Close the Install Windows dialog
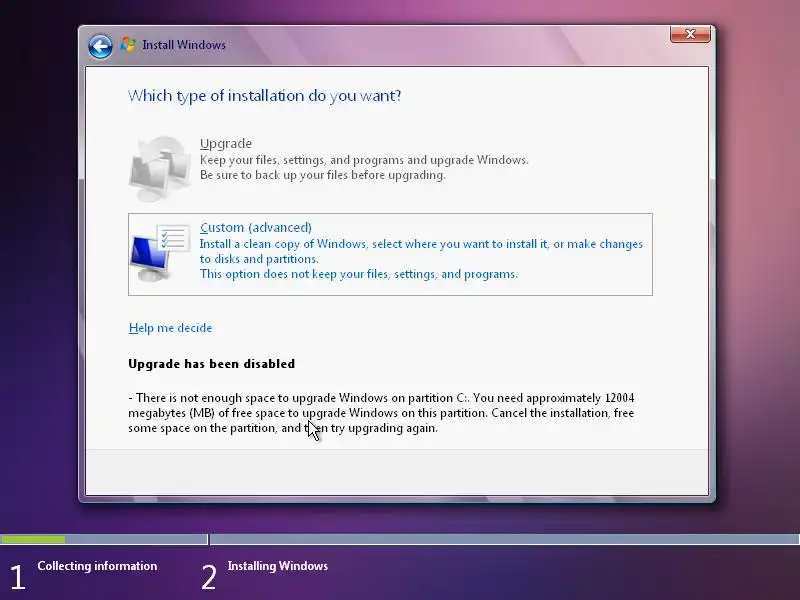800x600 pixels. click(690, 34)
